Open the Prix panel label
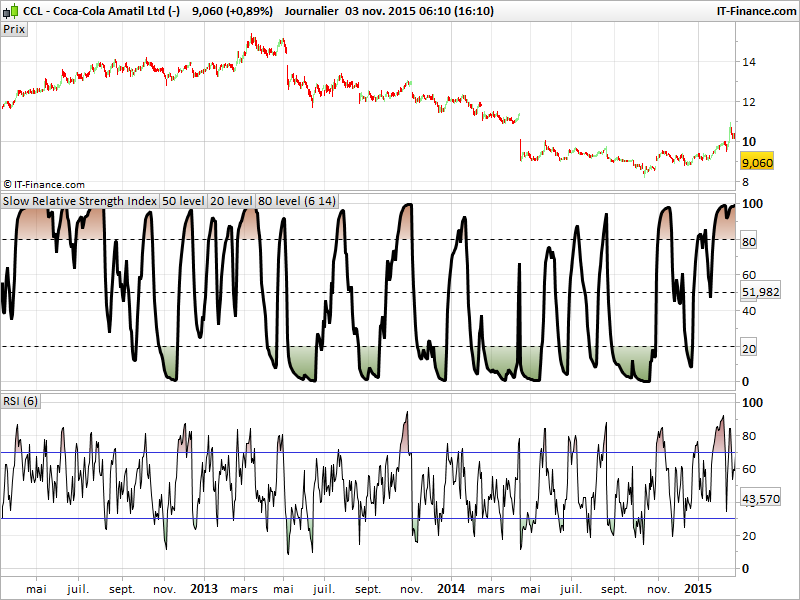Screen dimensions: 800x600 pos(14,29)
